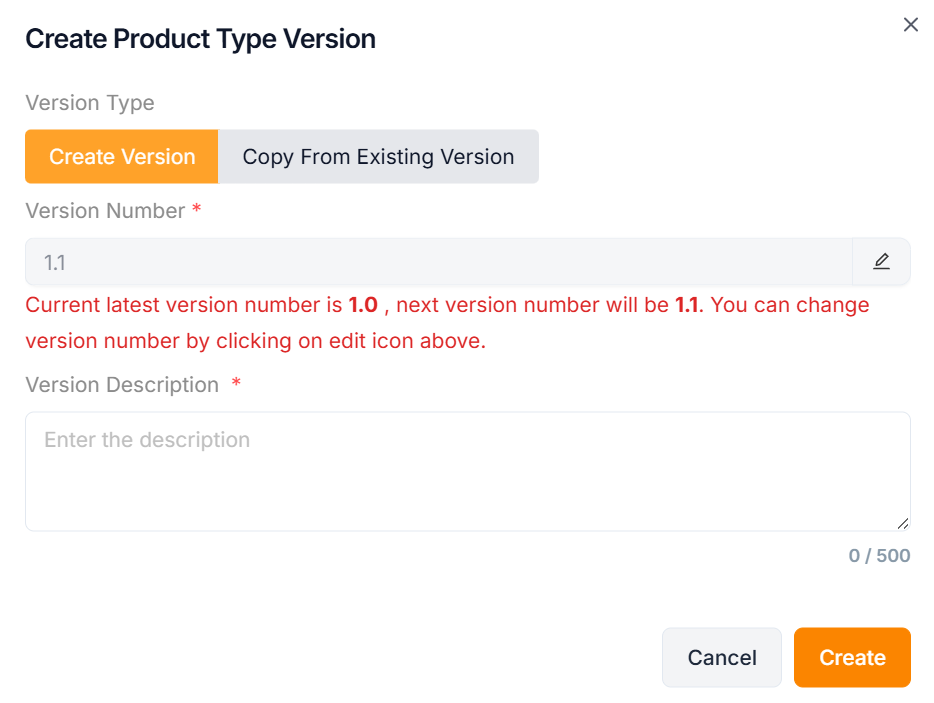Click the 0 / 500 character counter
934x703 pixels.
coord(879,556)
